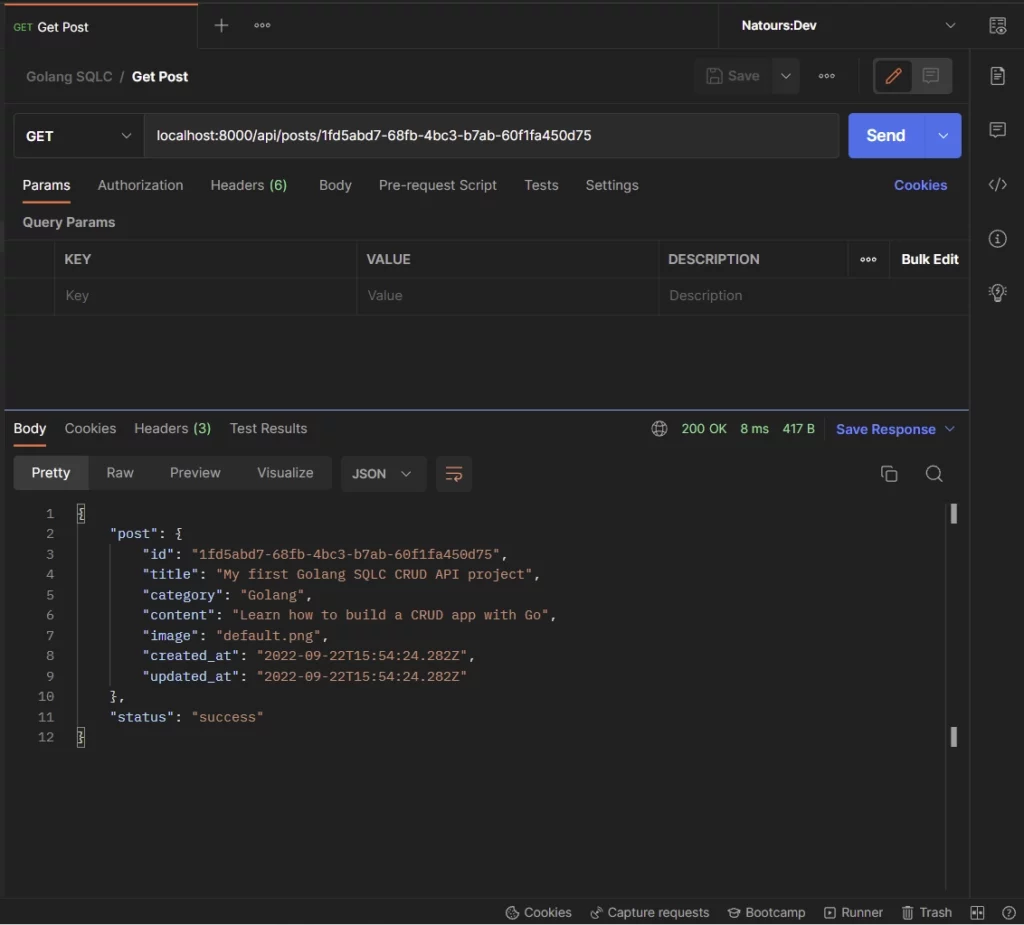Viewport: 1024px width, 925px height.
Task: Expand the Save options arrow
Action: pyautogui.click(x=786, y=76)
